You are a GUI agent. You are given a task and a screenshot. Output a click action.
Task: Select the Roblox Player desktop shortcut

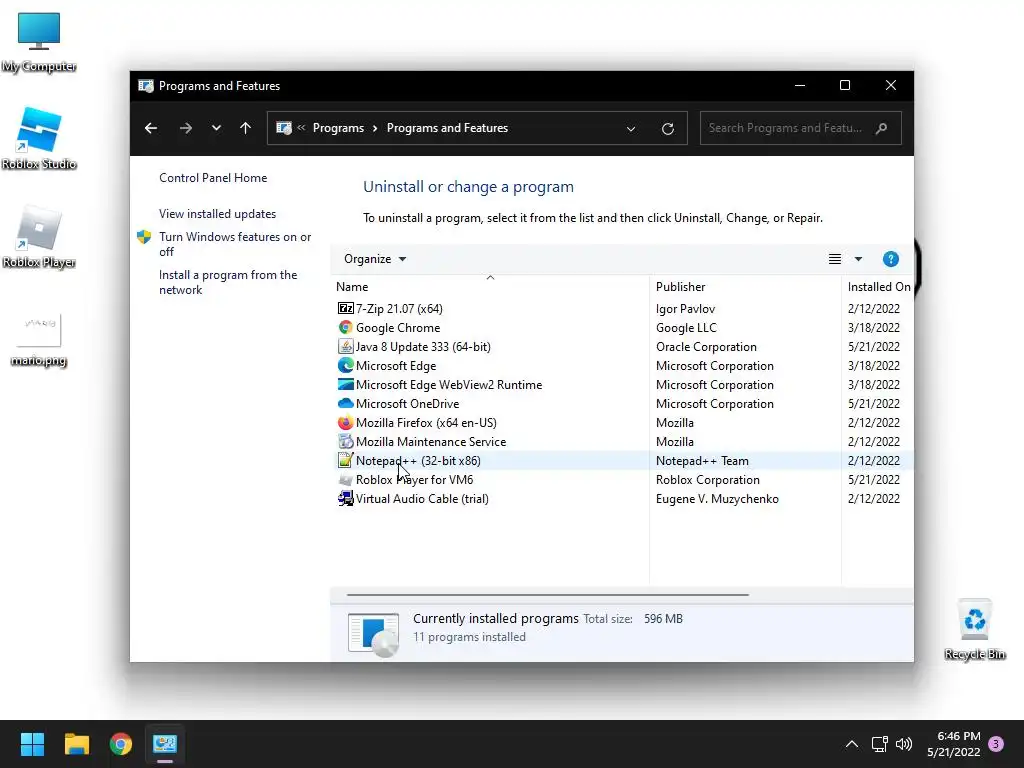[x=39, y=237]
